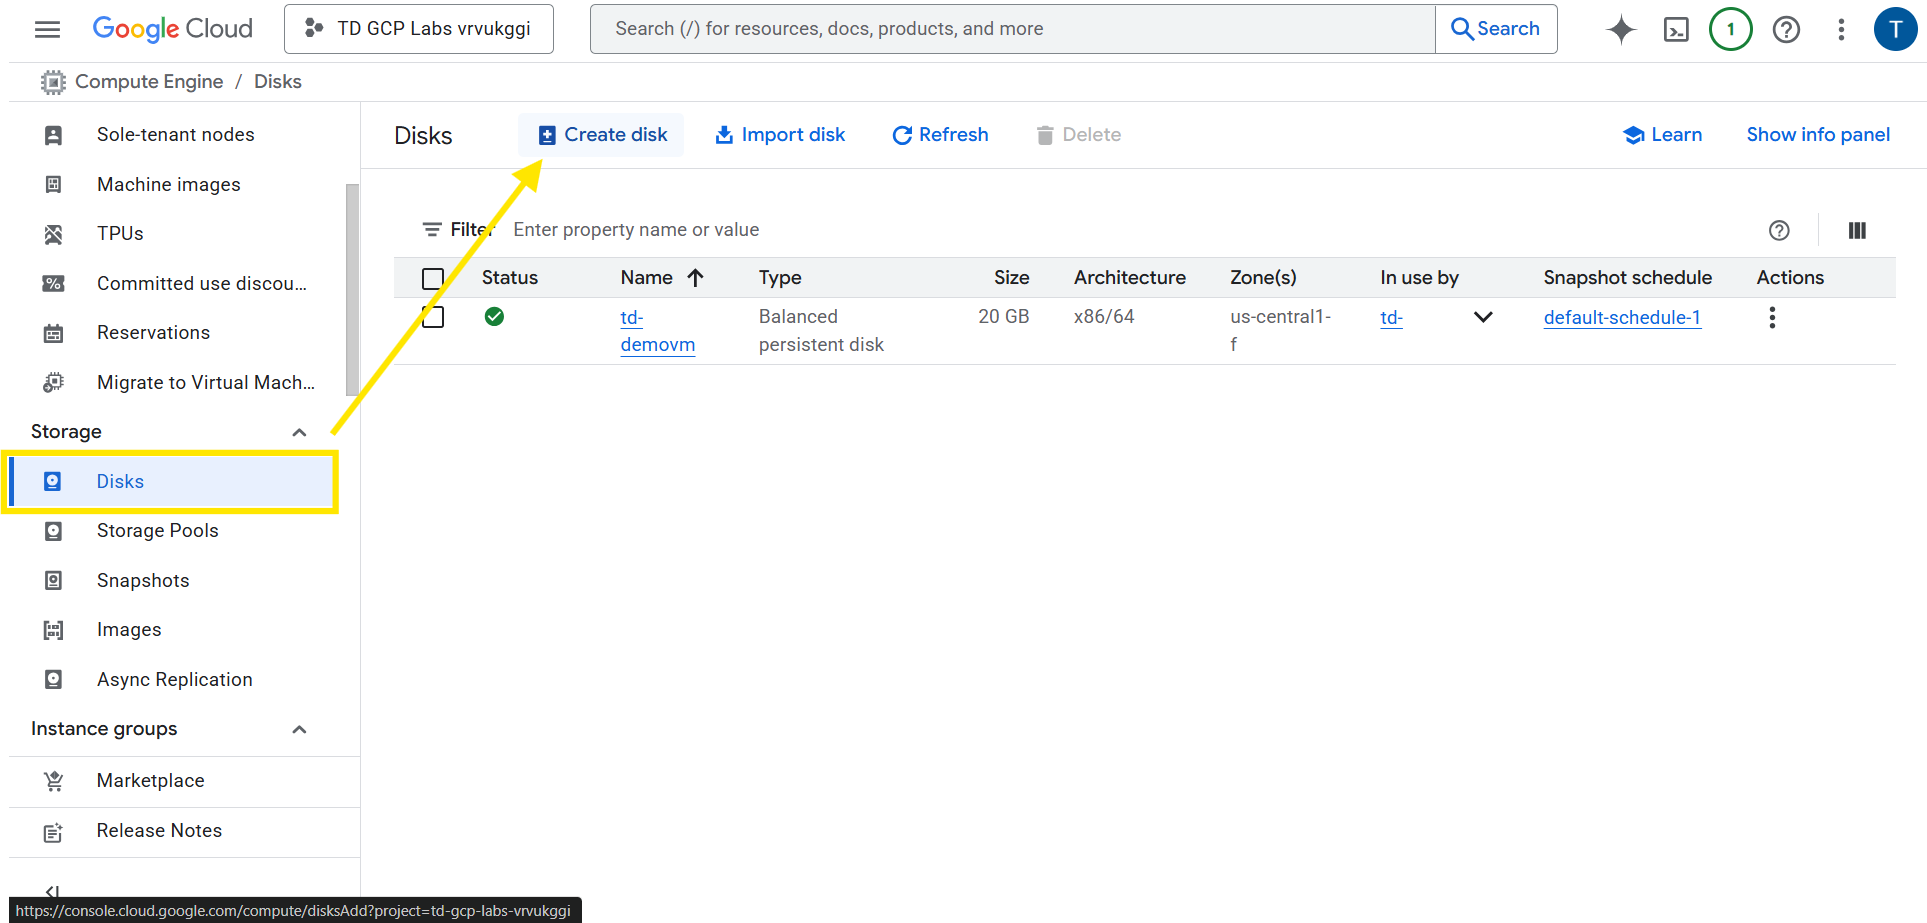The height and width of the screenshot is (923, 1927).
Task: Click the Create disk button
Action: coord(602,135)
